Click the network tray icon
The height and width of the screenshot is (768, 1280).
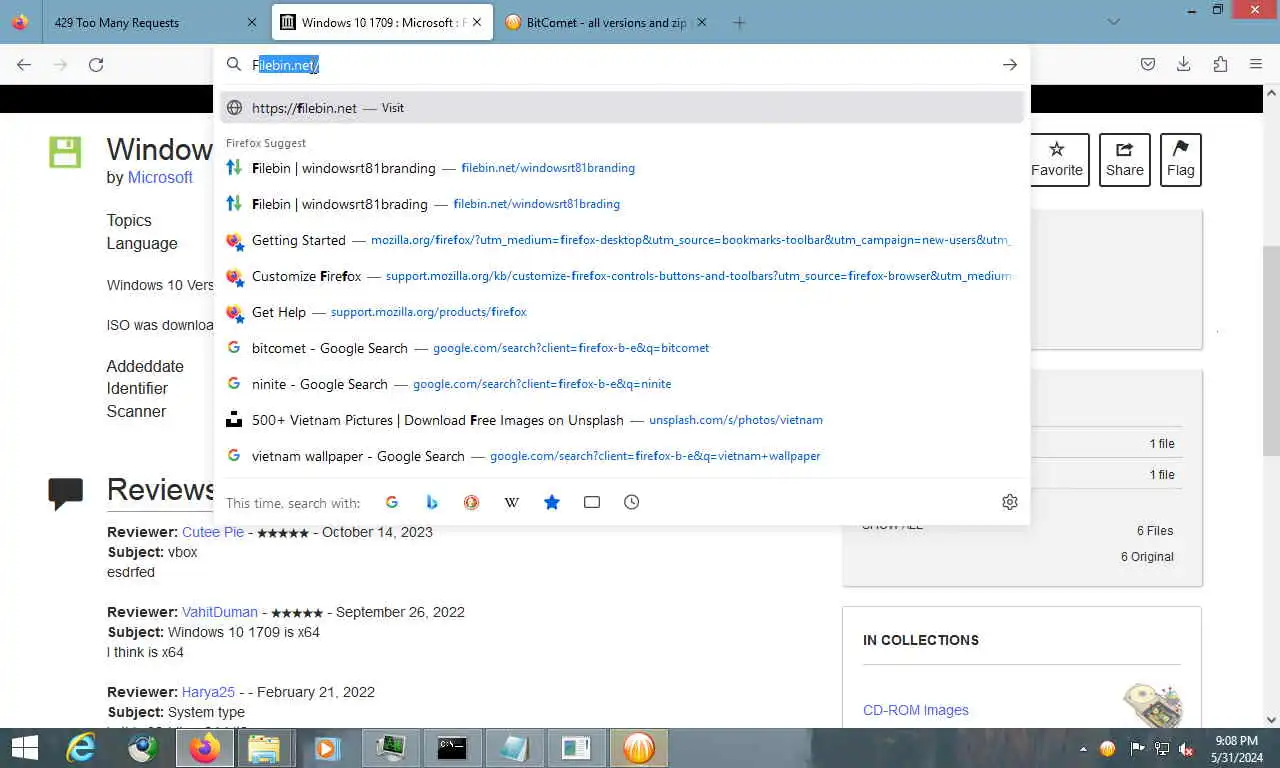pos(1162,748)
